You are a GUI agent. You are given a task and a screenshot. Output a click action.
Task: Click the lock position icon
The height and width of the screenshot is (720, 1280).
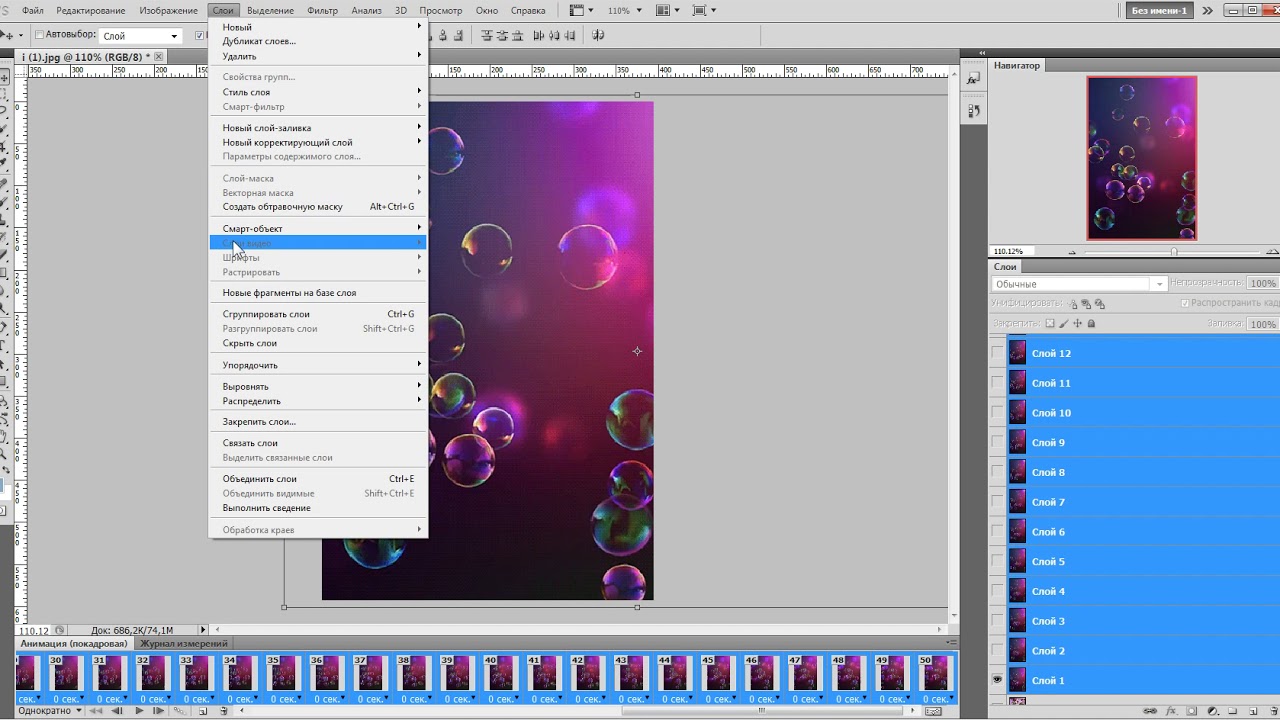pyautogui.click(x=1077, y=324)
